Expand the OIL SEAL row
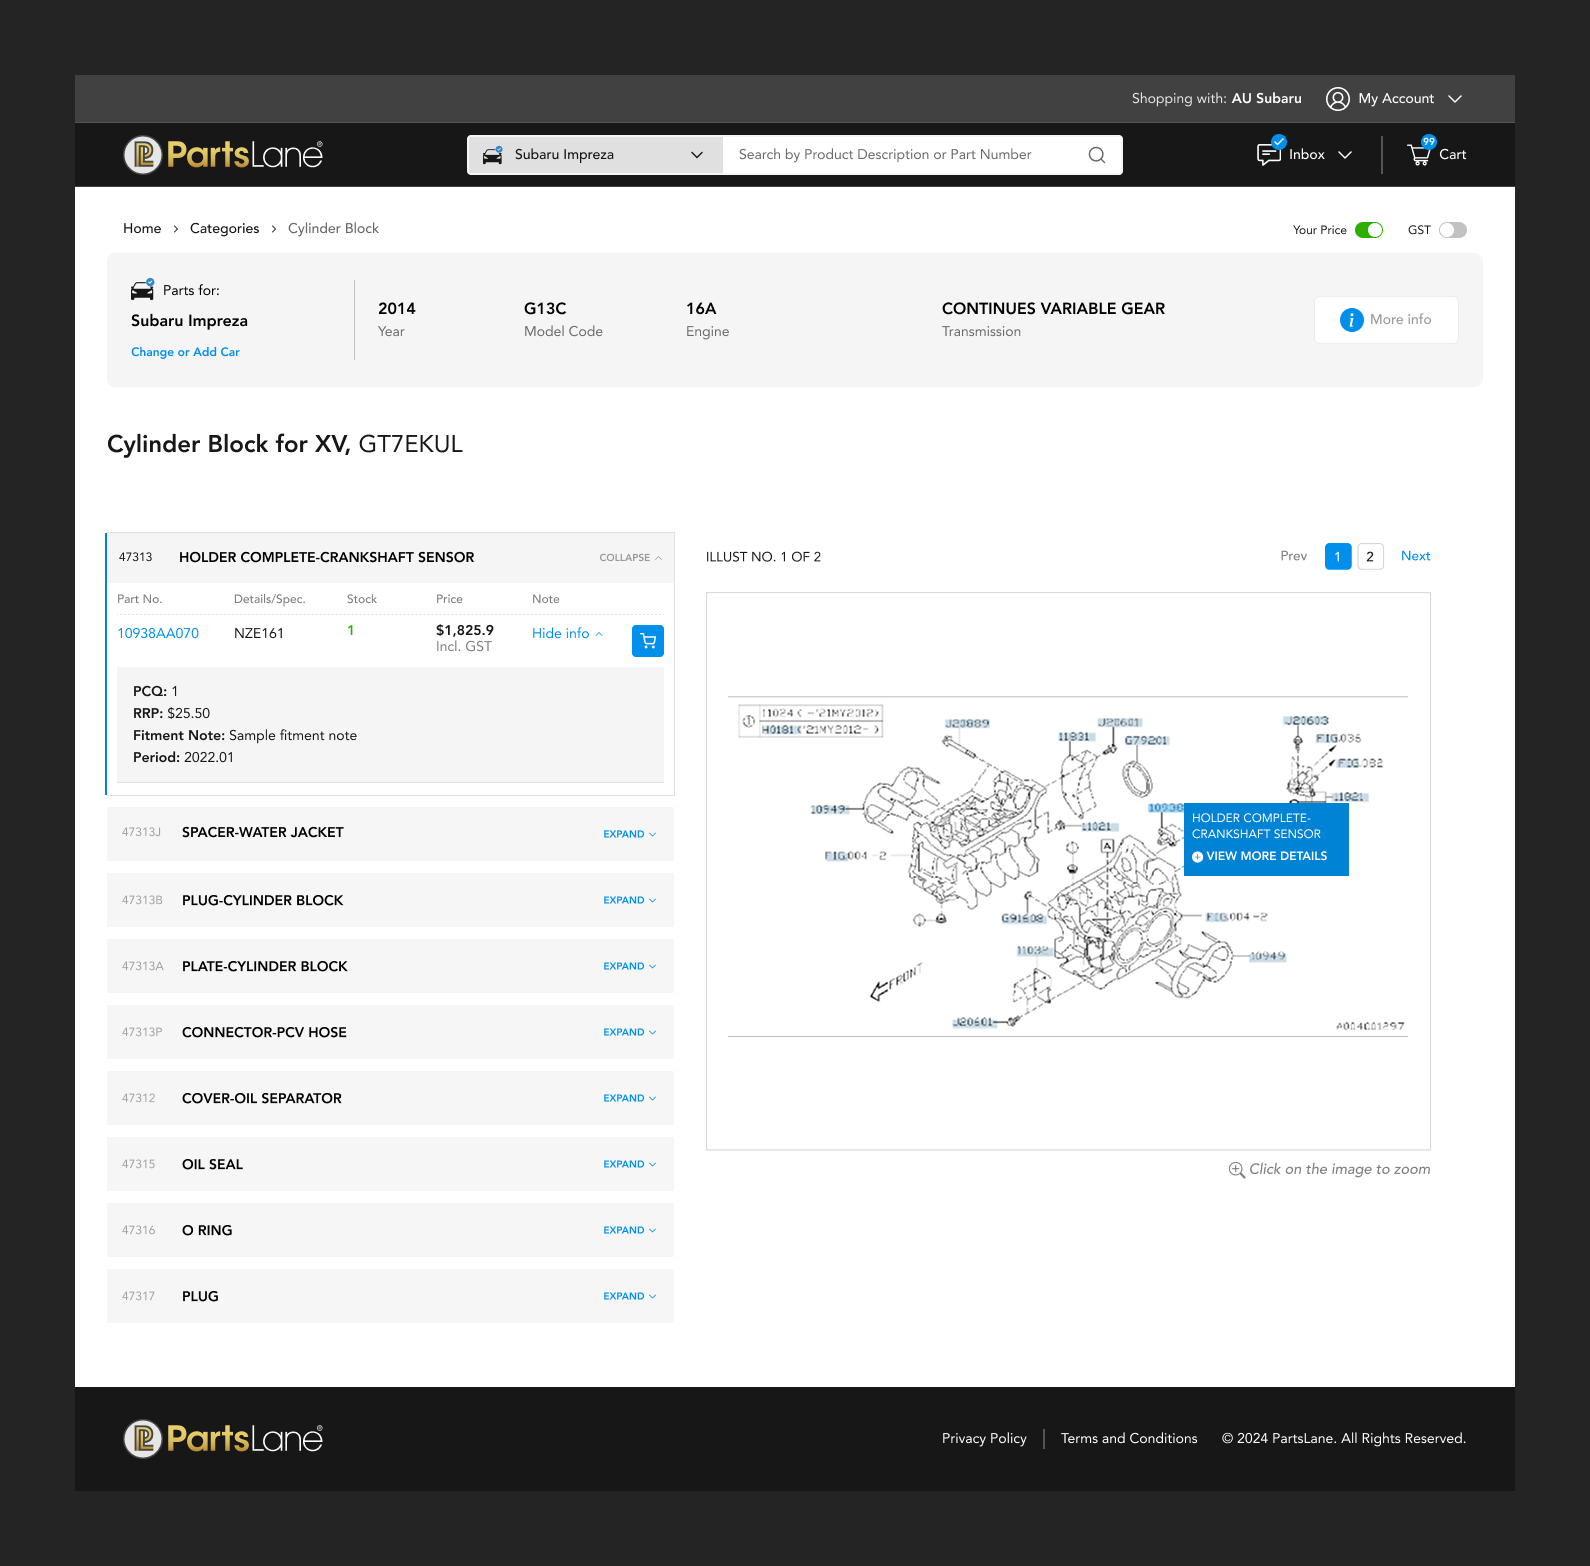The height and width of the screenshot is (1566, 1590). 629,1164
